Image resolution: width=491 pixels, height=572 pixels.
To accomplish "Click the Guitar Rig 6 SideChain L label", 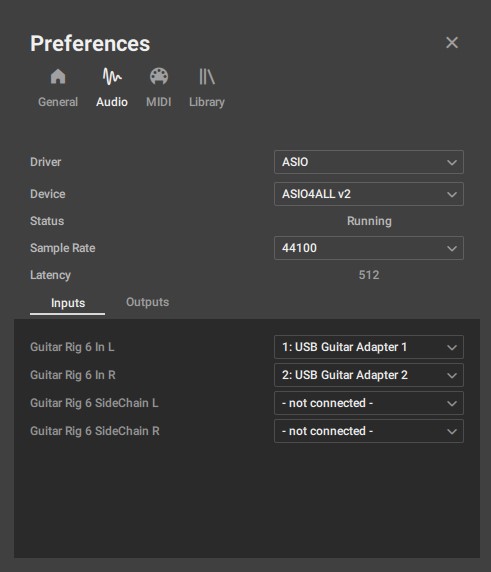I will (94, 403).
